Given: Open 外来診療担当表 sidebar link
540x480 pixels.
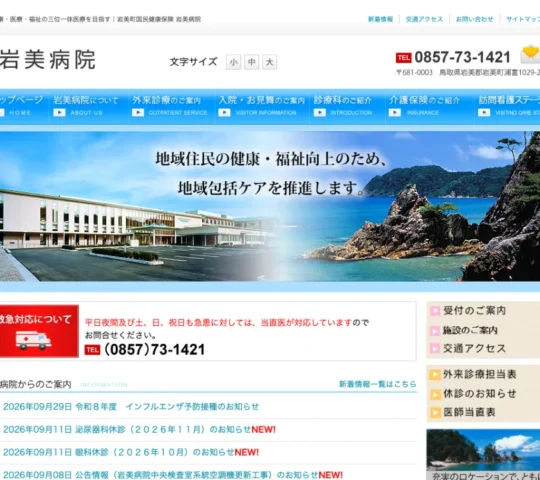Looking at the screenshot, I should coord(479,374).
